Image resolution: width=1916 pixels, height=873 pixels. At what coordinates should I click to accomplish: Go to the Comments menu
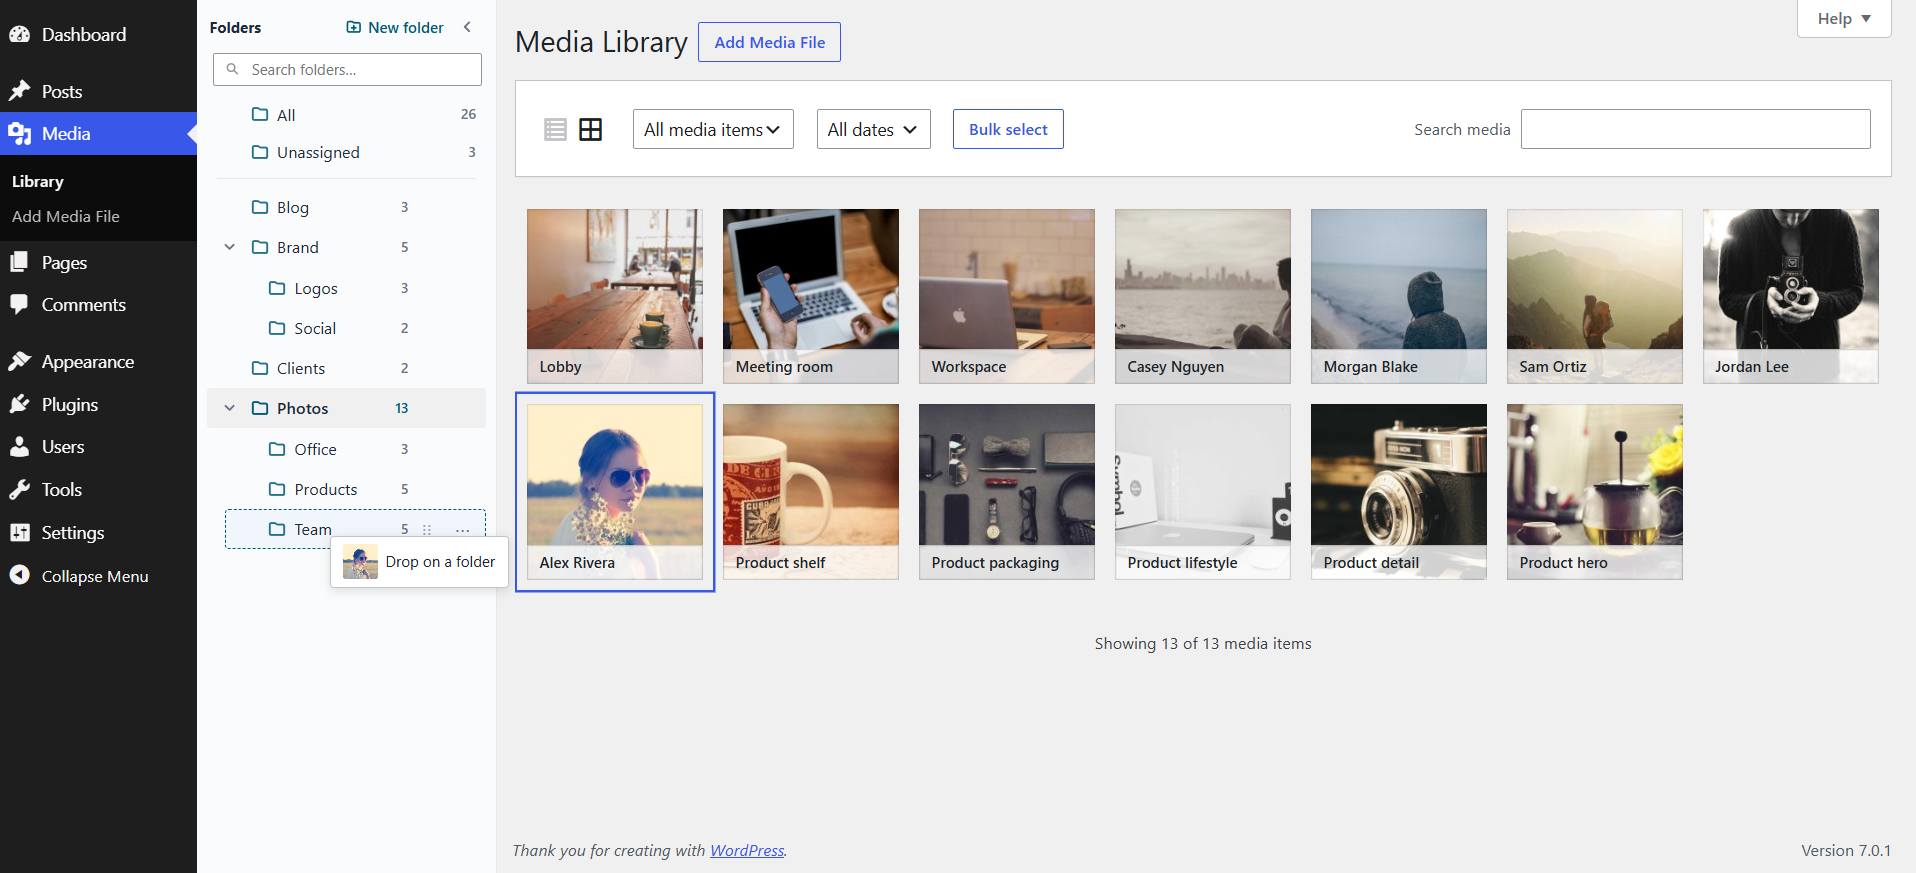click(x=84, y=304)
